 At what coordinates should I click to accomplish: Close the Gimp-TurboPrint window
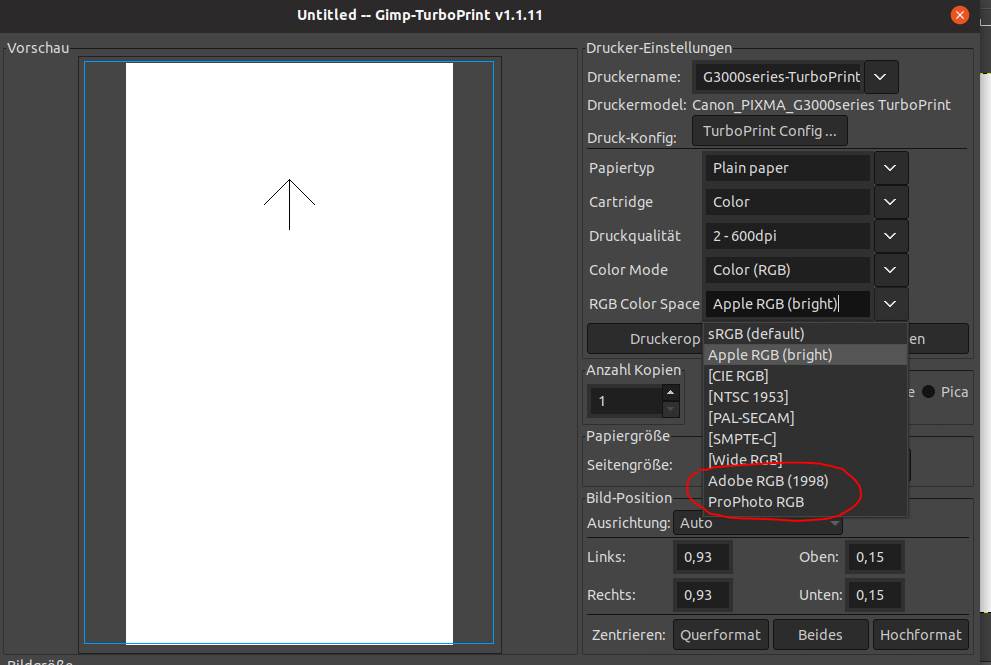[959, 15]
